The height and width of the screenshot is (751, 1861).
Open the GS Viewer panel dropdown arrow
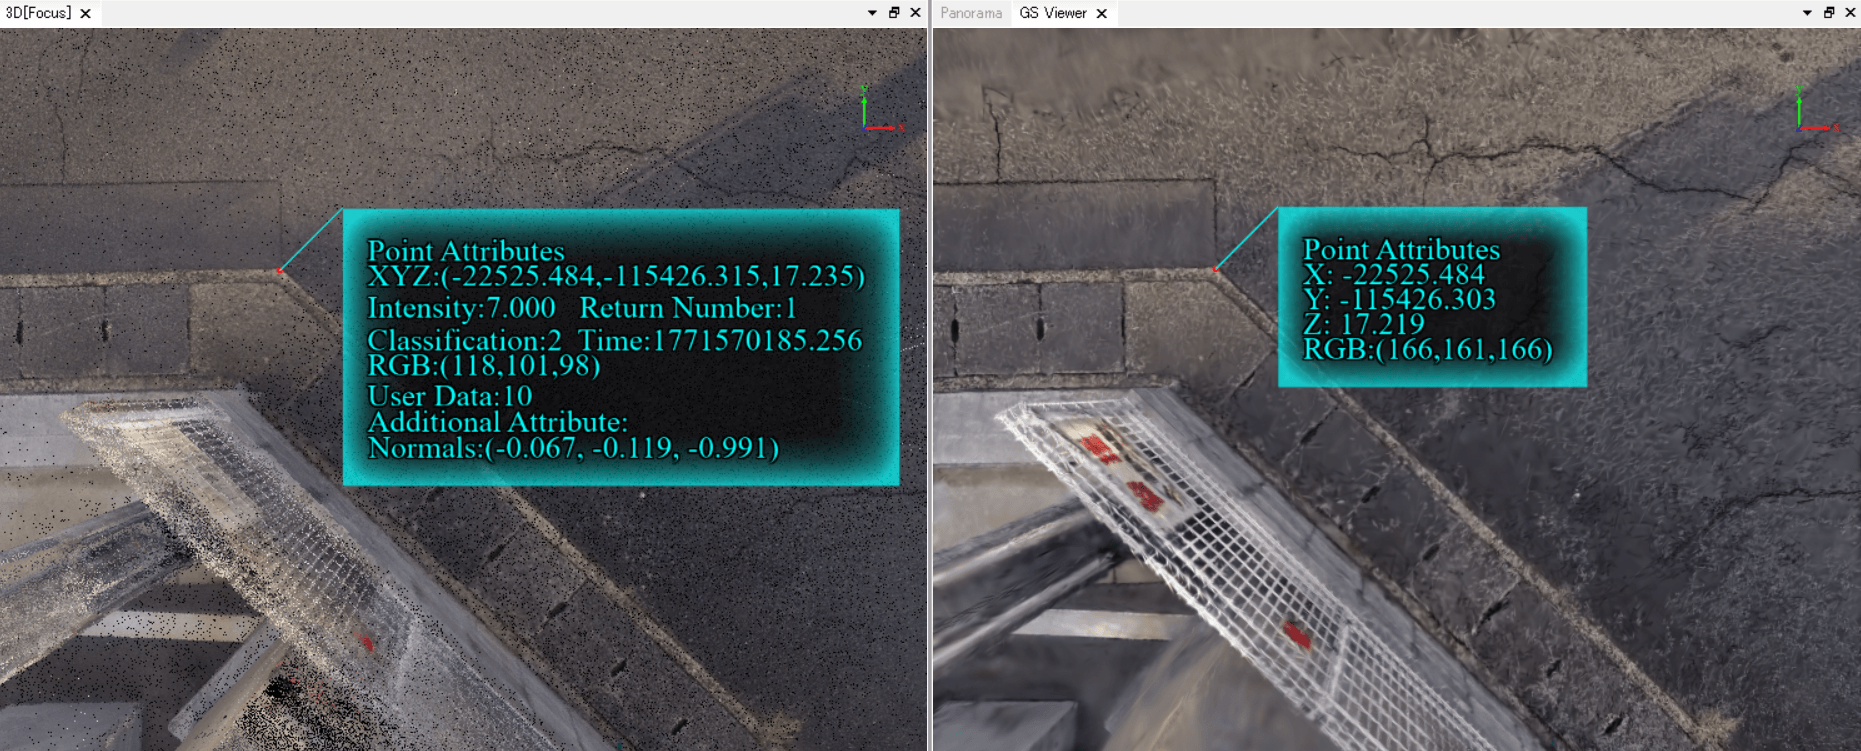[x=1807, y=13]
